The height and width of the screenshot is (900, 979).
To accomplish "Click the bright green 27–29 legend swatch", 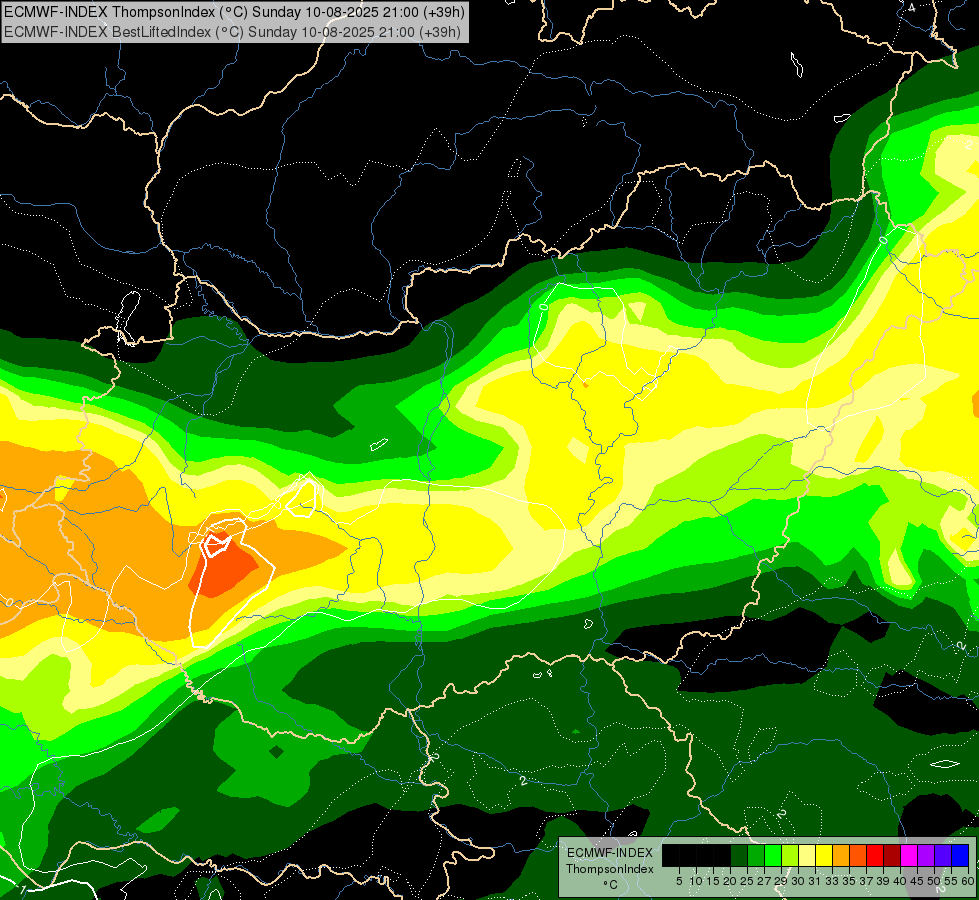I will [773, 855].
